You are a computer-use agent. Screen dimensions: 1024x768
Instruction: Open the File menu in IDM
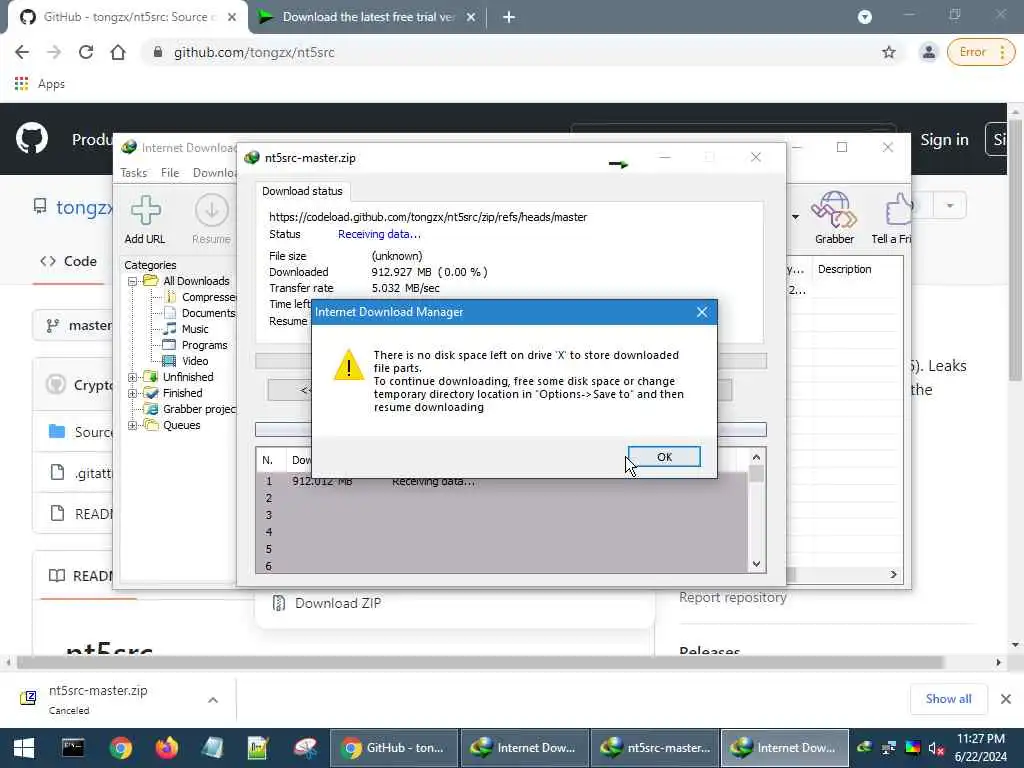point(170,172)
